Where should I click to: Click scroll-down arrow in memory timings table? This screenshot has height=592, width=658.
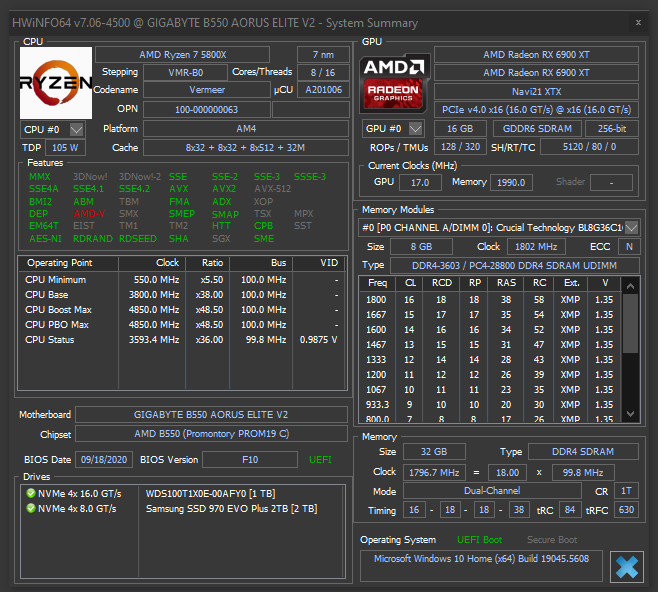630,414
